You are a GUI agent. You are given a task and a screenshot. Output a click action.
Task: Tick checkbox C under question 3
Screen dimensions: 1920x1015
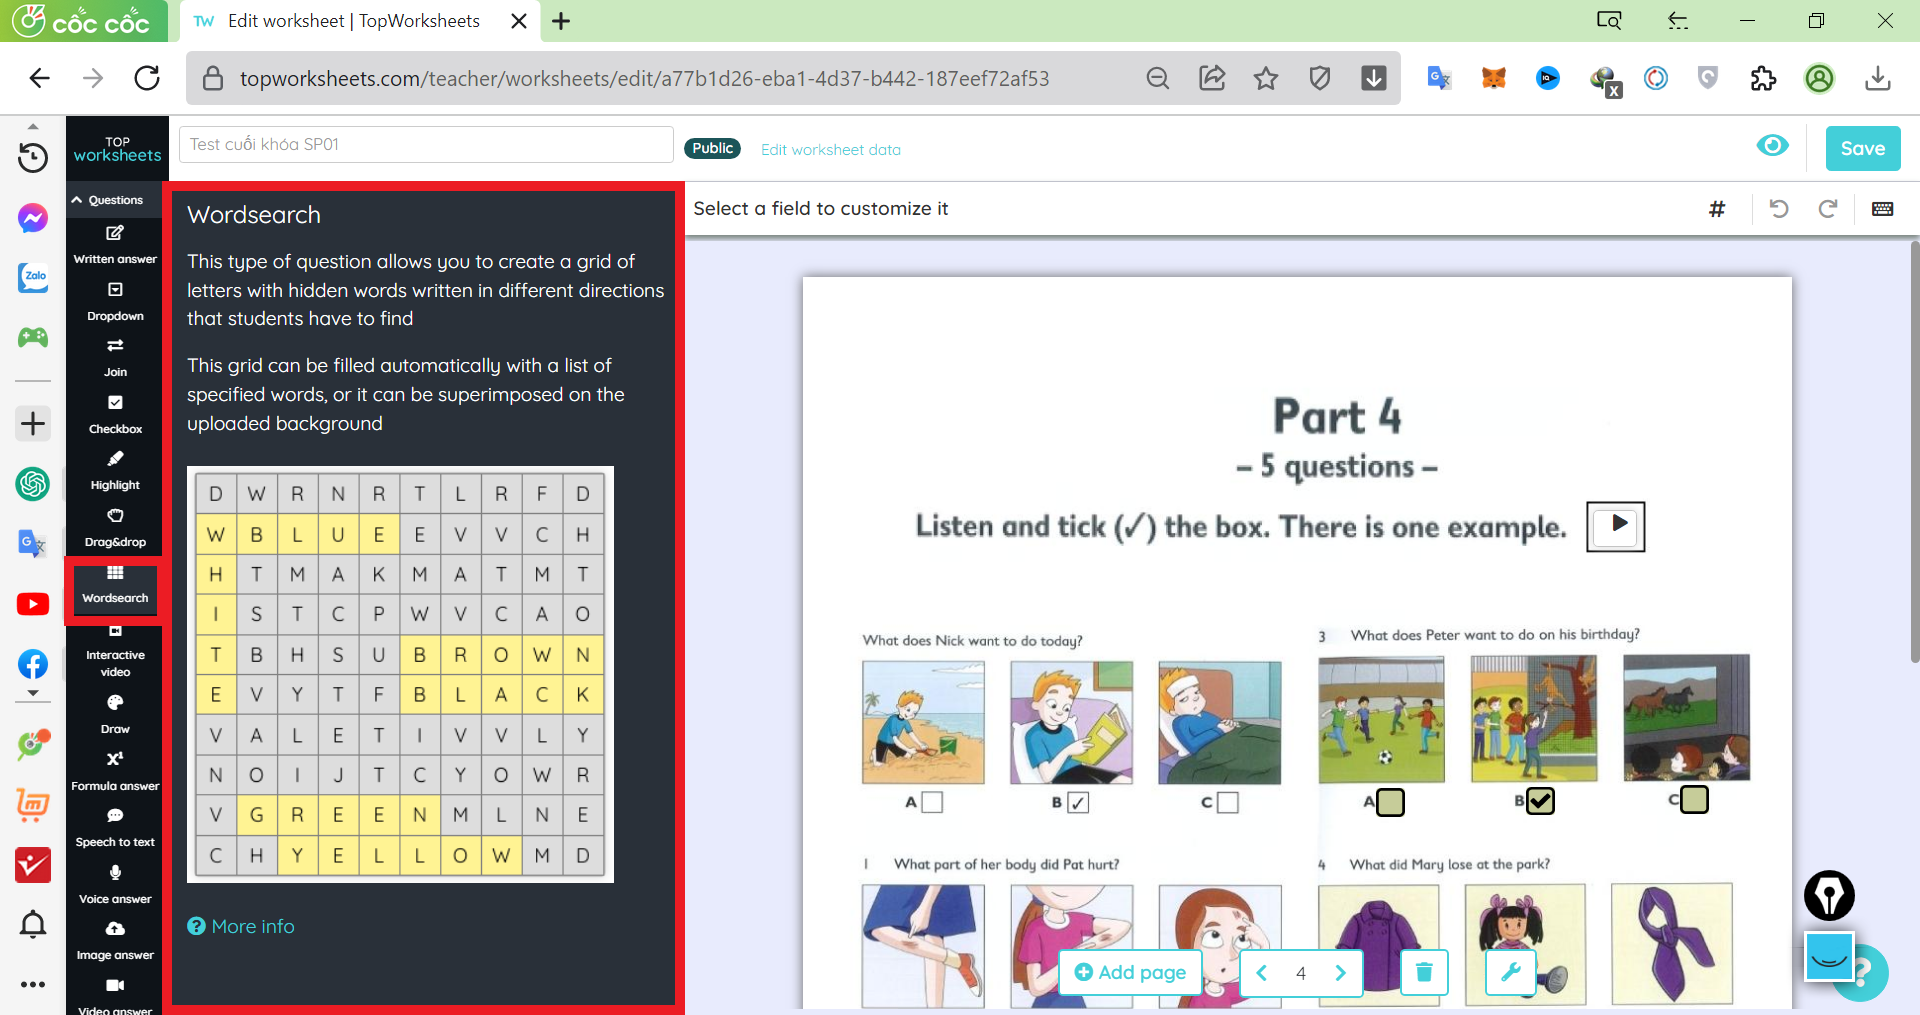(x=1694, y=800)
